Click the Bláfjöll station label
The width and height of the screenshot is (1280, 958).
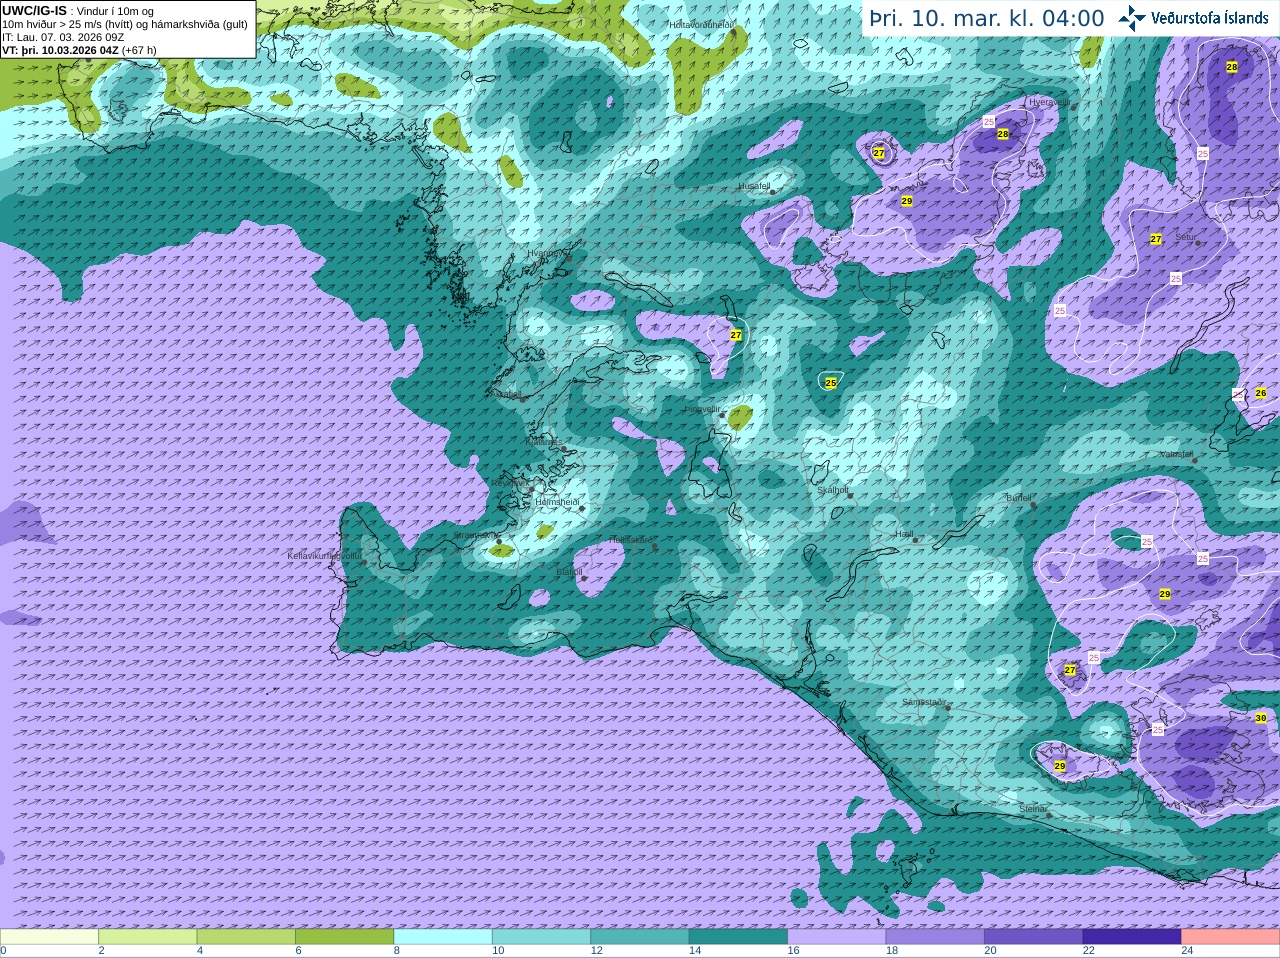click(568, 572)
